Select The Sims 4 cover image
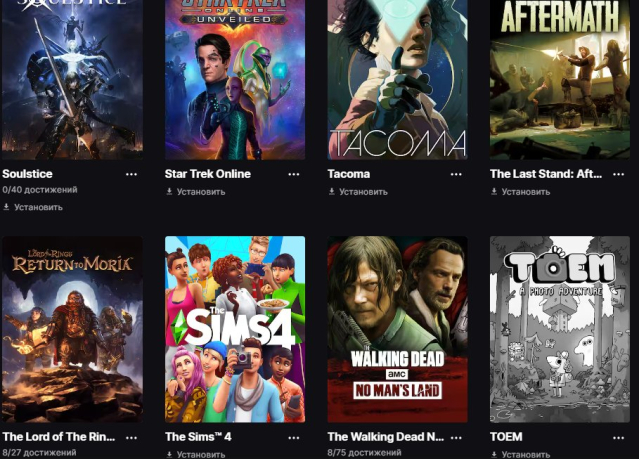 point(235,329)
